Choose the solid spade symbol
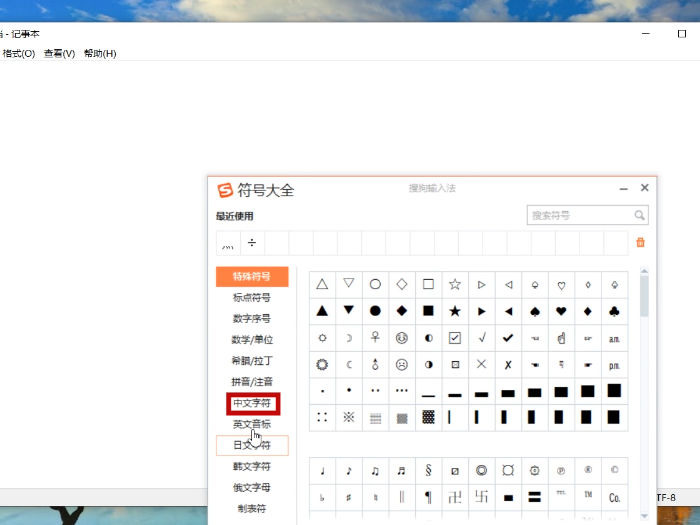Screen dimensions: 700x525 coord(535,311)
